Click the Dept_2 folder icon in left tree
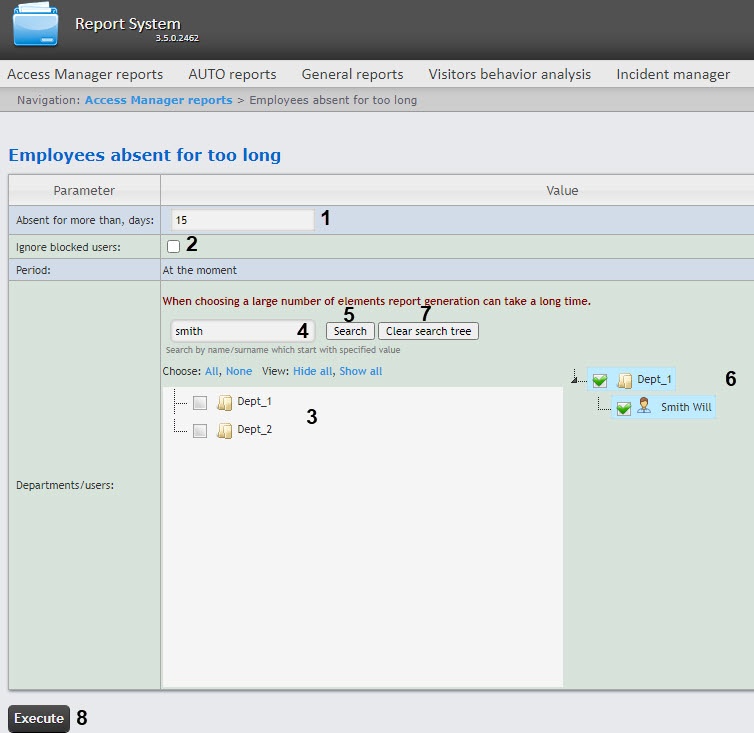Screen dimensions: 754x733 225,430
